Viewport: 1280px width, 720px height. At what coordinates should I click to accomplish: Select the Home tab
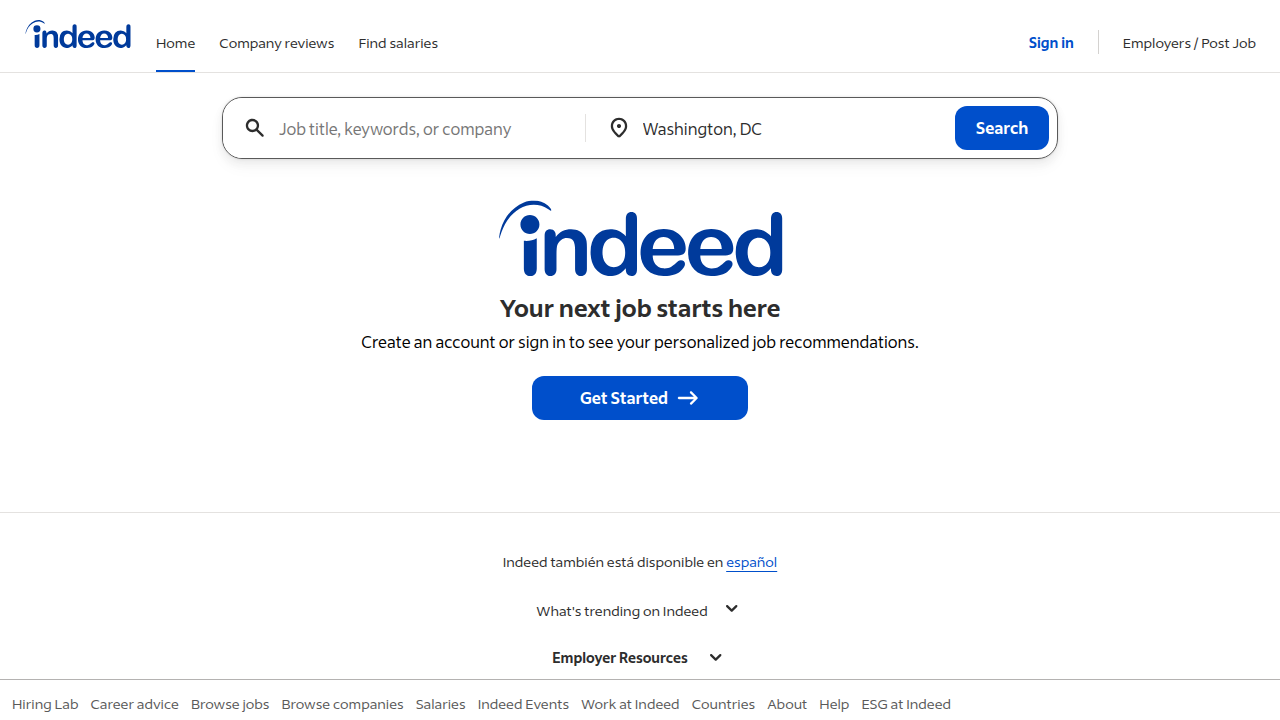point(175,43)
